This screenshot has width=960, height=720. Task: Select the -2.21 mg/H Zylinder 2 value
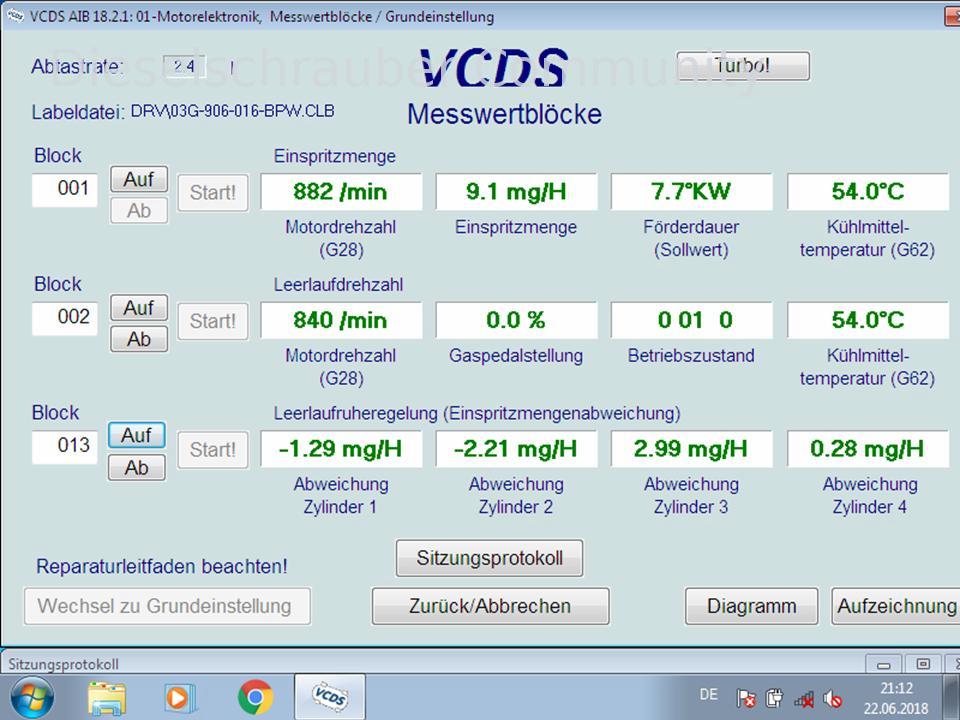[516, 449]
